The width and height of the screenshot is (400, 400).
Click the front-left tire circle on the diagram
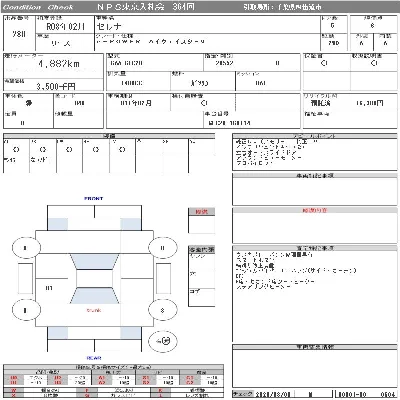[26, 248]
